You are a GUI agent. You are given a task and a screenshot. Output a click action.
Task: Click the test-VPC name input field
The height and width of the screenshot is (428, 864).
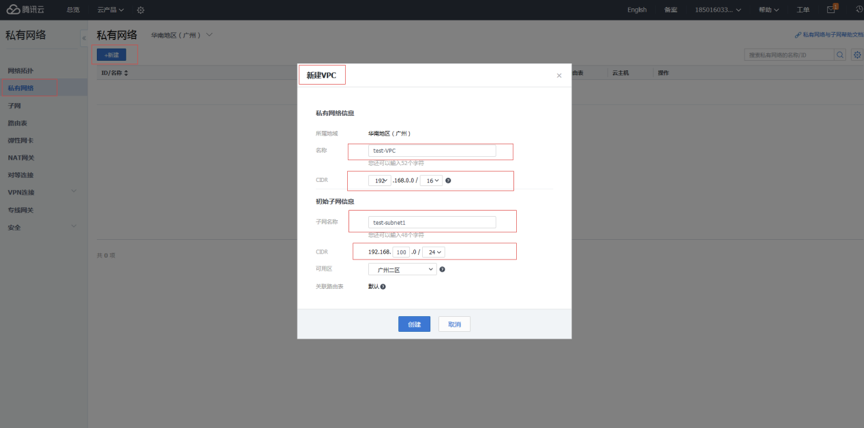[431, 151]
